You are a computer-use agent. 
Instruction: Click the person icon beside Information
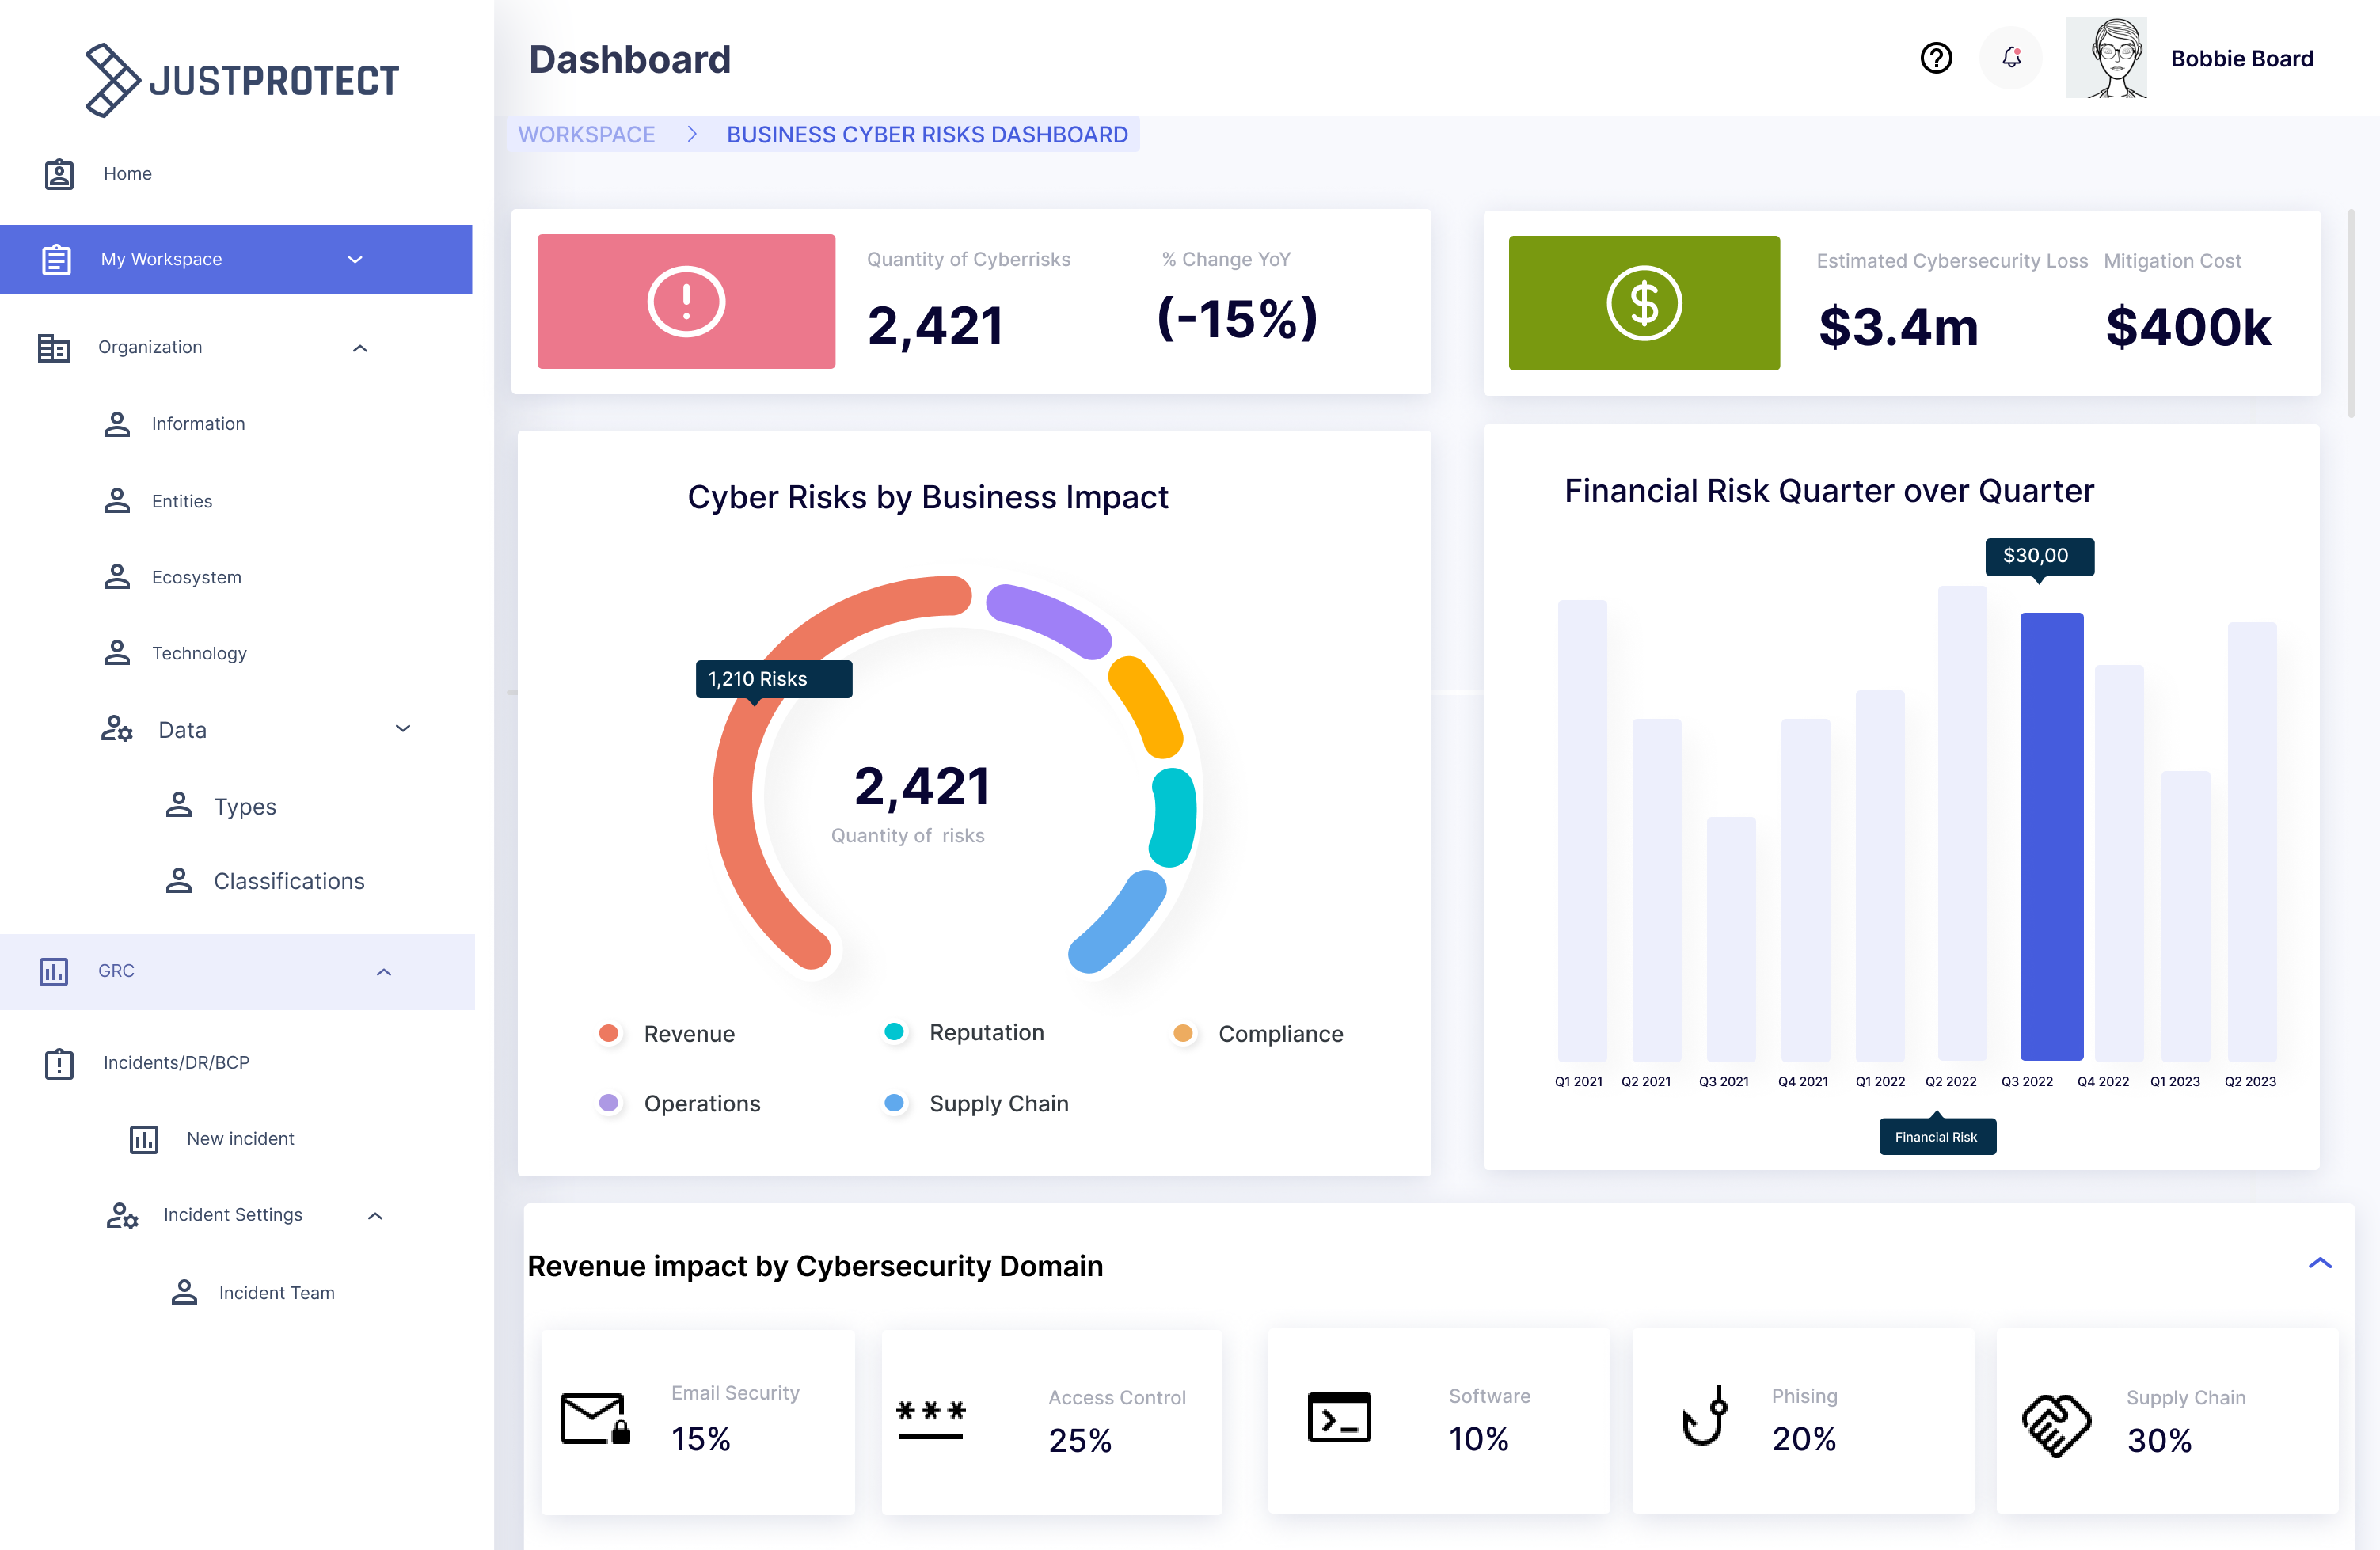coord(117,424)
